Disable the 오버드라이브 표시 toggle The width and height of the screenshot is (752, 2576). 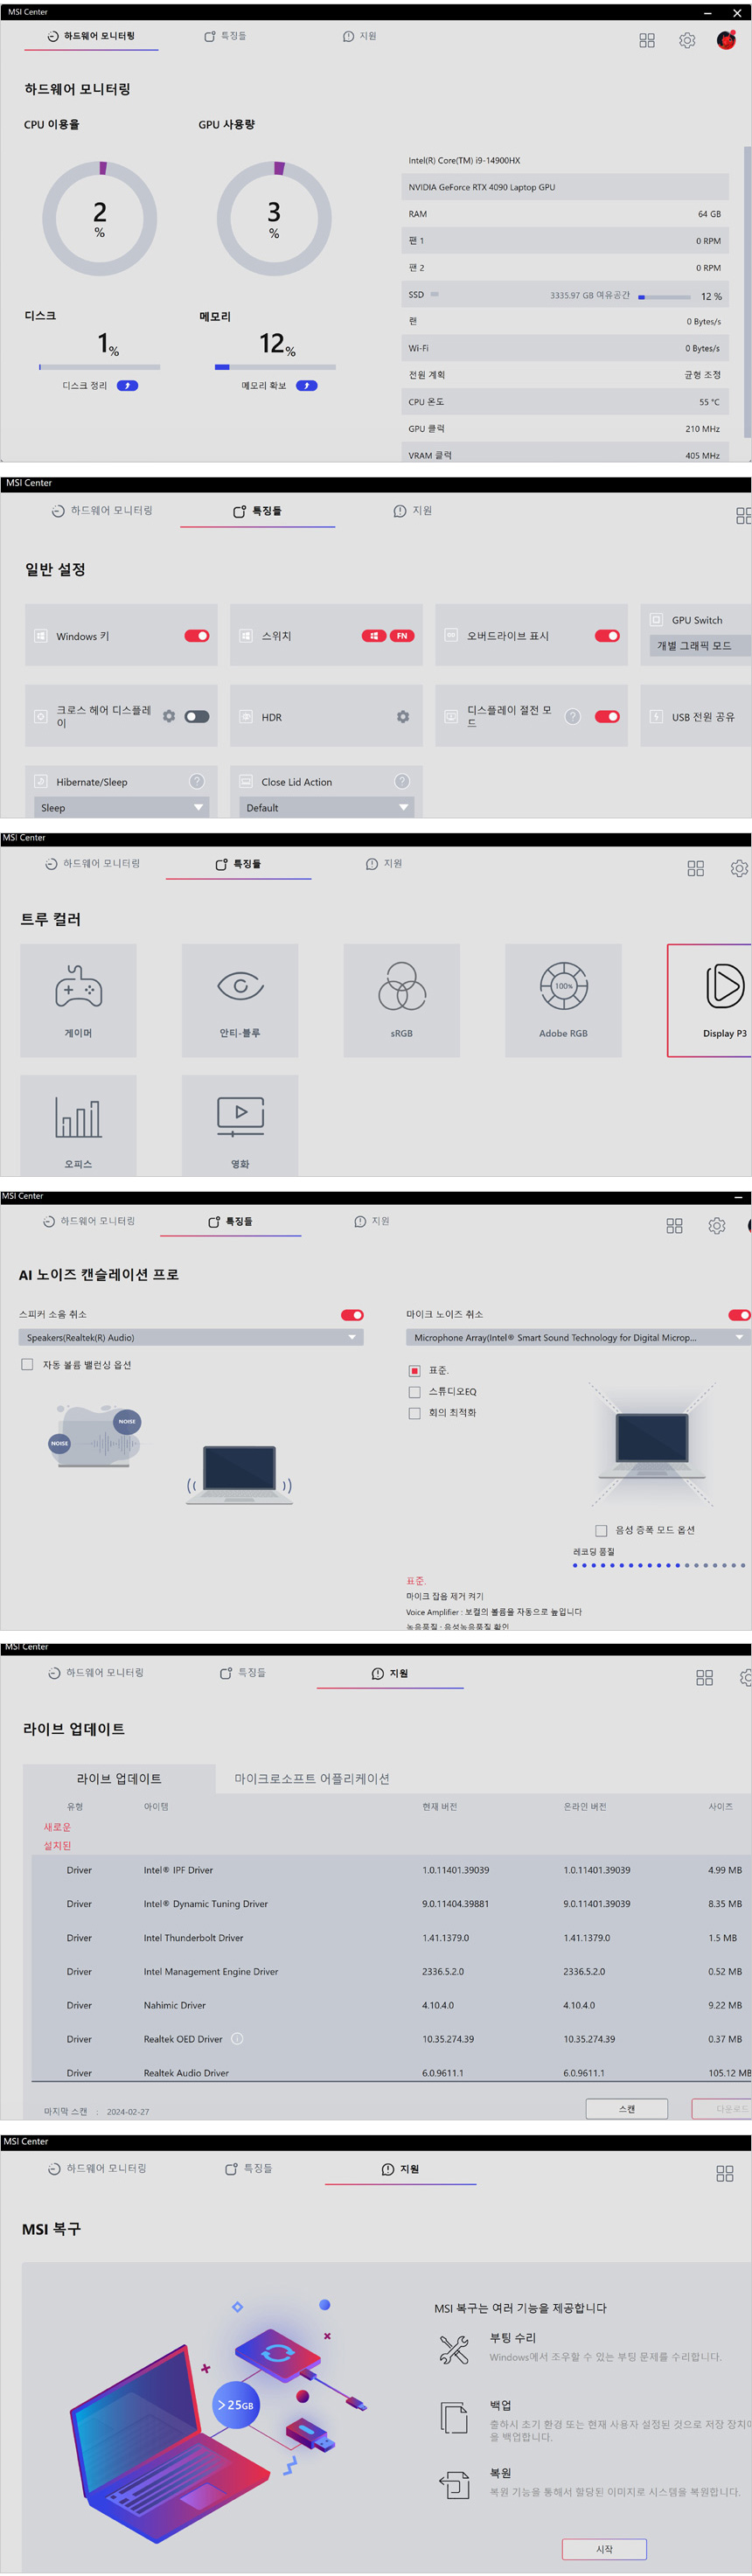(606, 636)
